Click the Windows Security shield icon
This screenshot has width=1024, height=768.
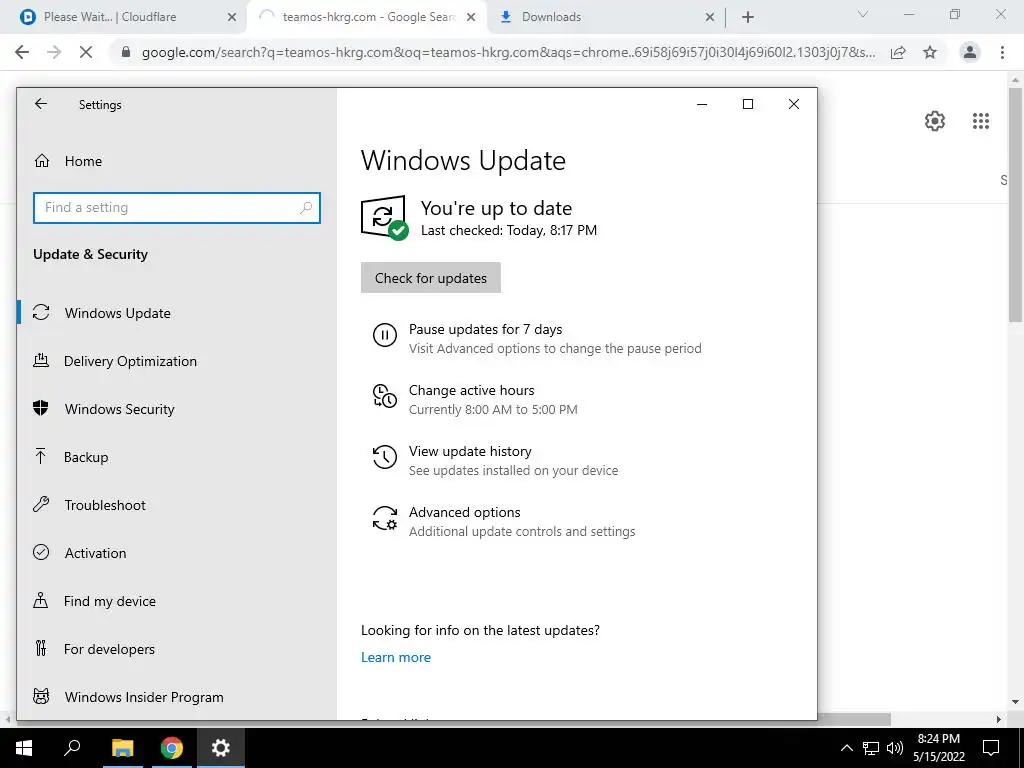(40, 408)
